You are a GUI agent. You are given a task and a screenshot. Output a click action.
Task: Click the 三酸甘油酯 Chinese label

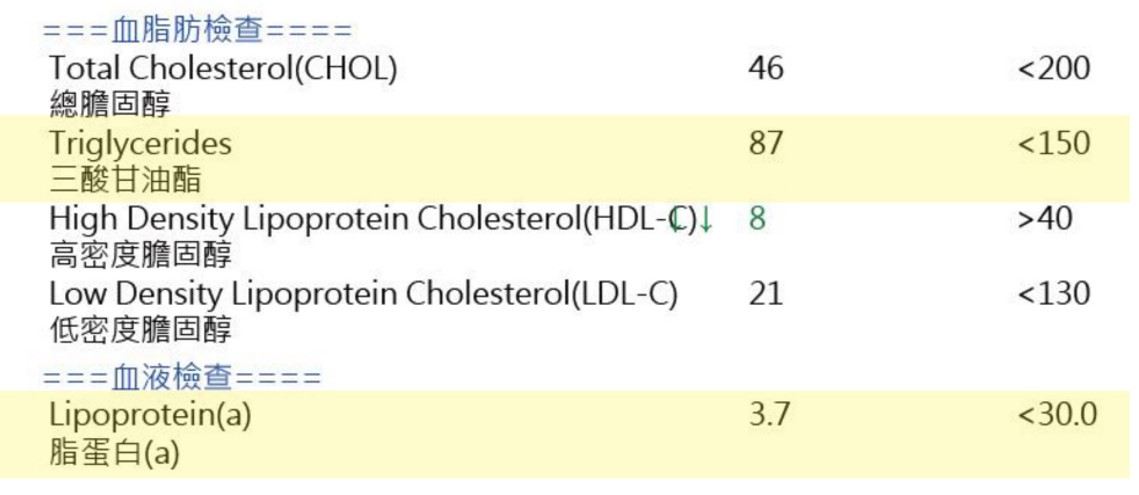pyautogui.click(x=125, y=179)
